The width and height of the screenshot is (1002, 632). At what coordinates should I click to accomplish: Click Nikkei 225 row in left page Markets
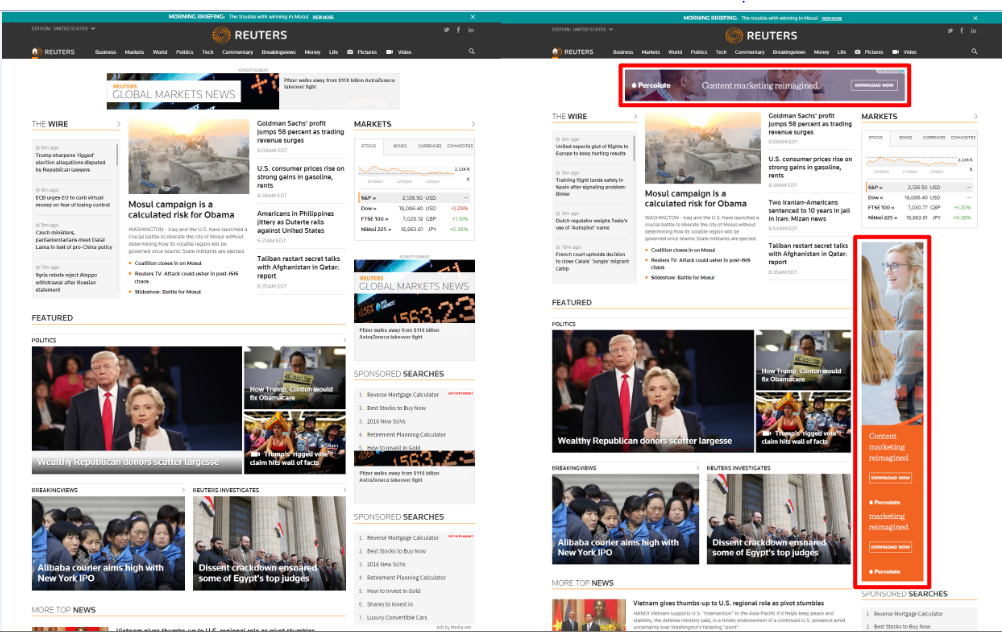[x=414, y=229]
